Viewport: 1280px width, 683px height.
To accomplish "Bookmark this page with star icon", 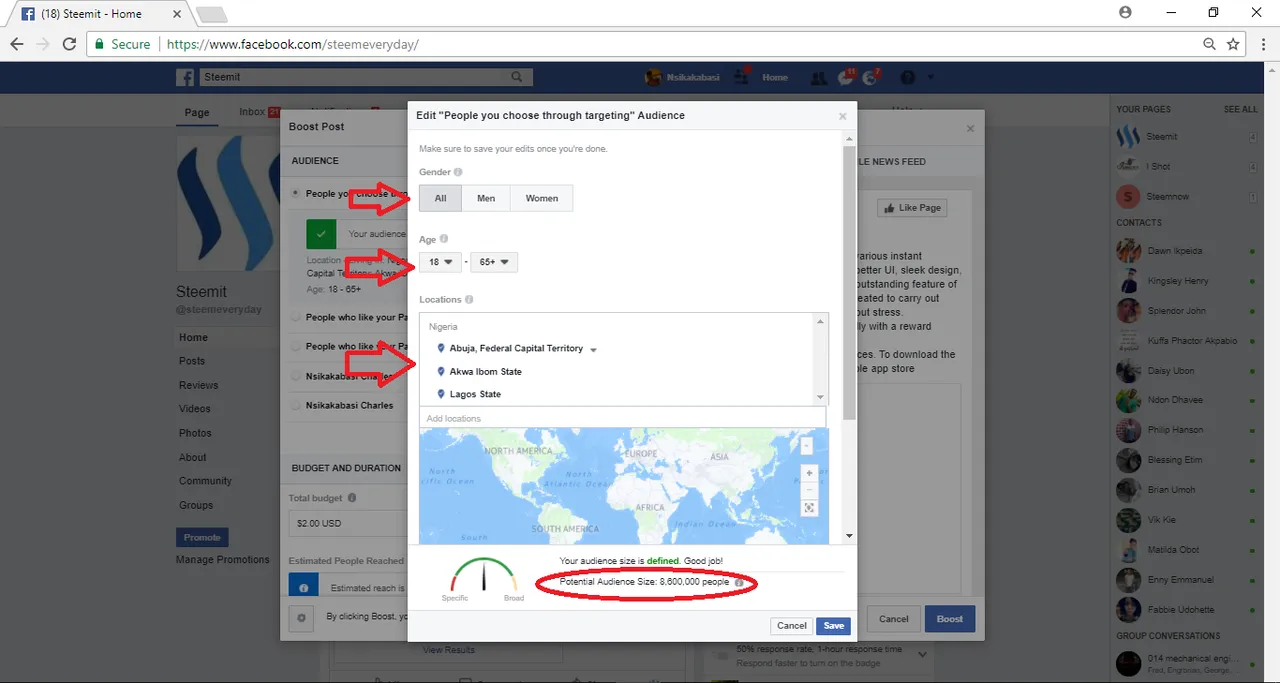I will coord(1233,44).
